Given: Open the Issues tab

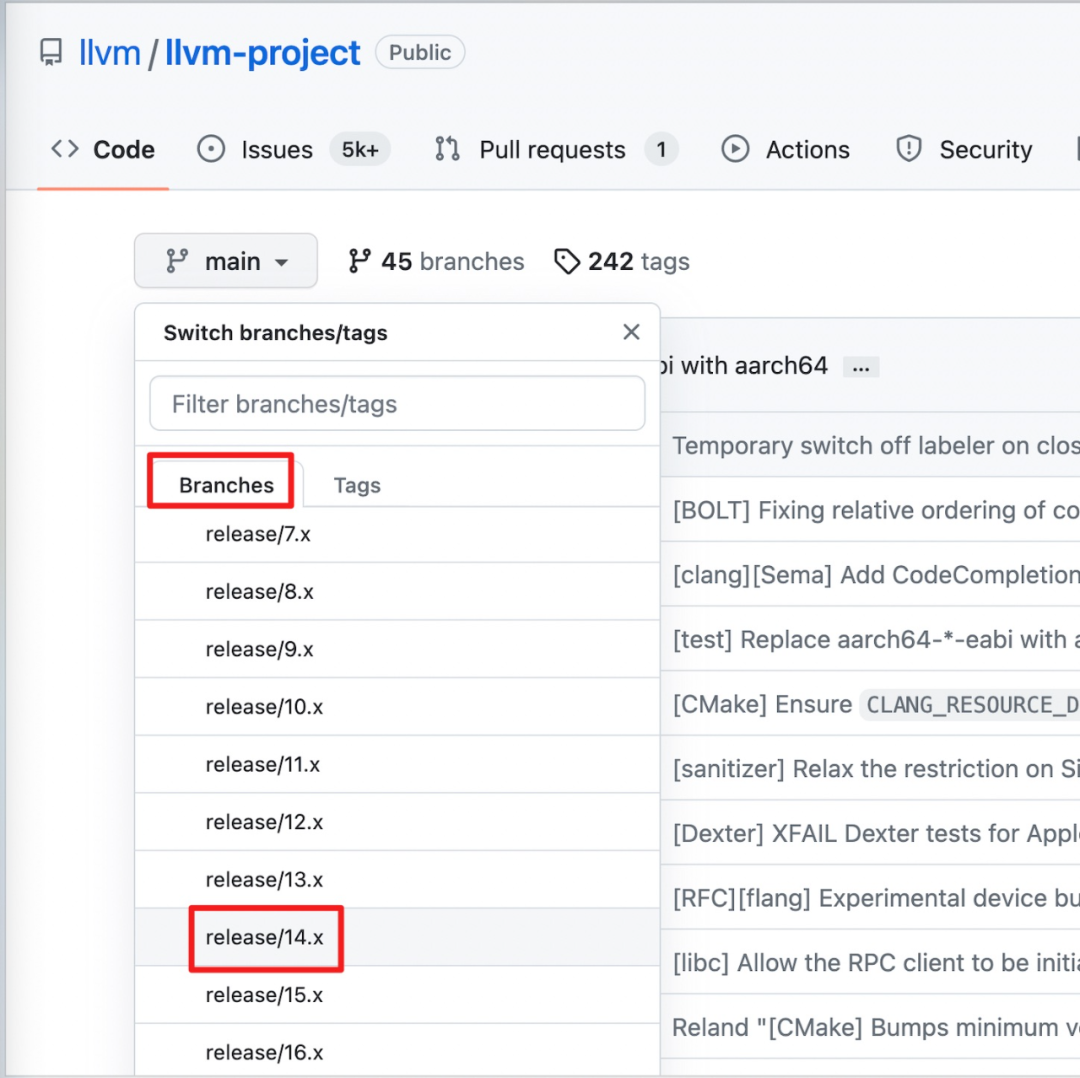Looking at the screenshot, I should (277, 150).
